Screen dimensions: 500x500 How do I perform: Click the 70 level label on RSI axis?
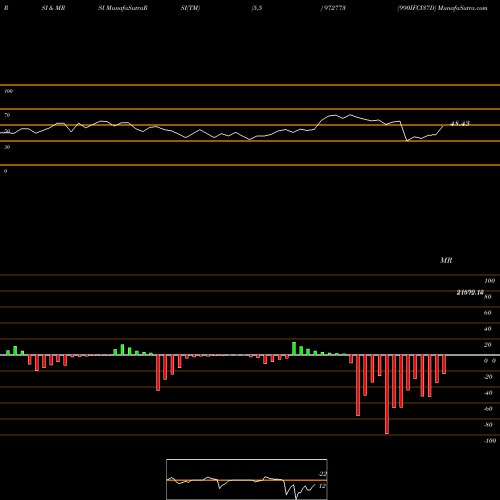[7, 115]
